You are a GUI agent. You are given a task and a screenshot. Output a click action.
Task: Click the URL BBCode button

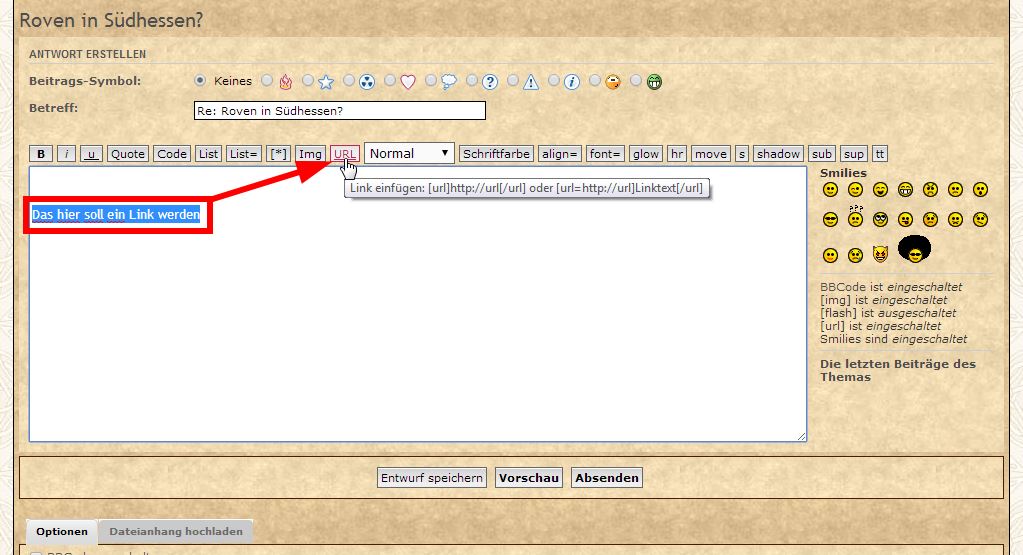pyautogui.click(x=345, y=154)
